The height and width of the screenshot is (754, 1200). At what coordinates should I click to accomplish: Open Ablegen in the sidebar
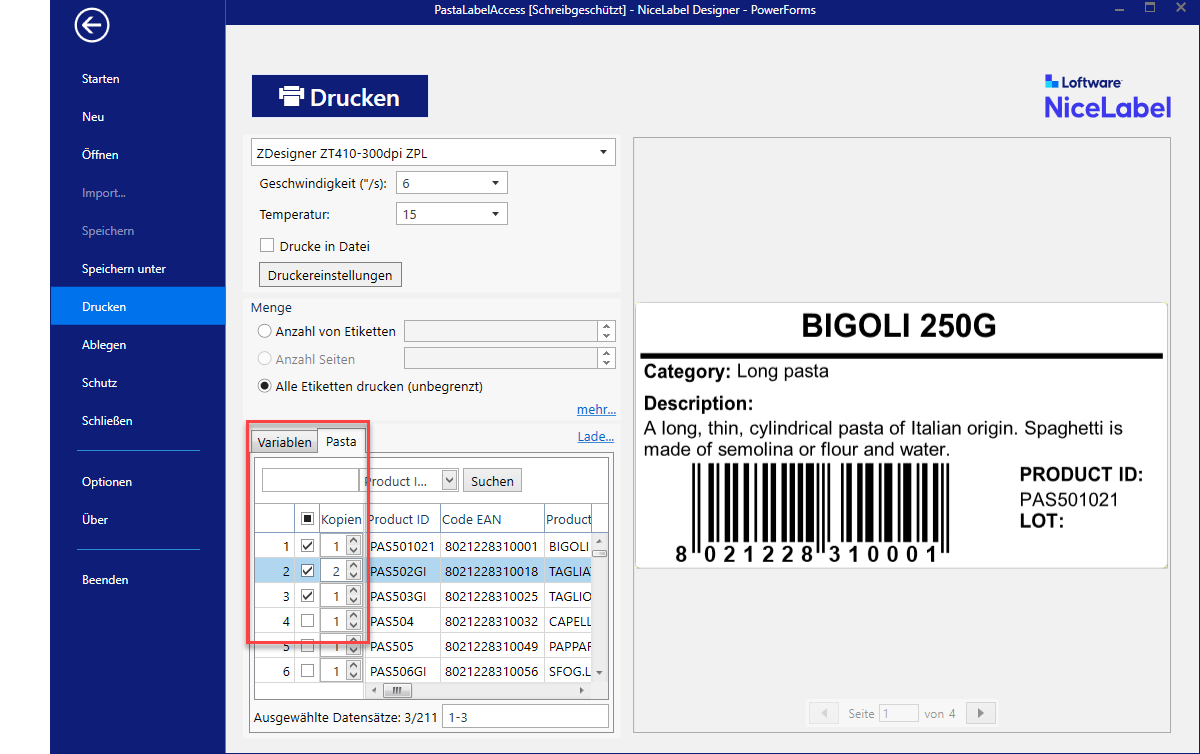coord(138,345)
